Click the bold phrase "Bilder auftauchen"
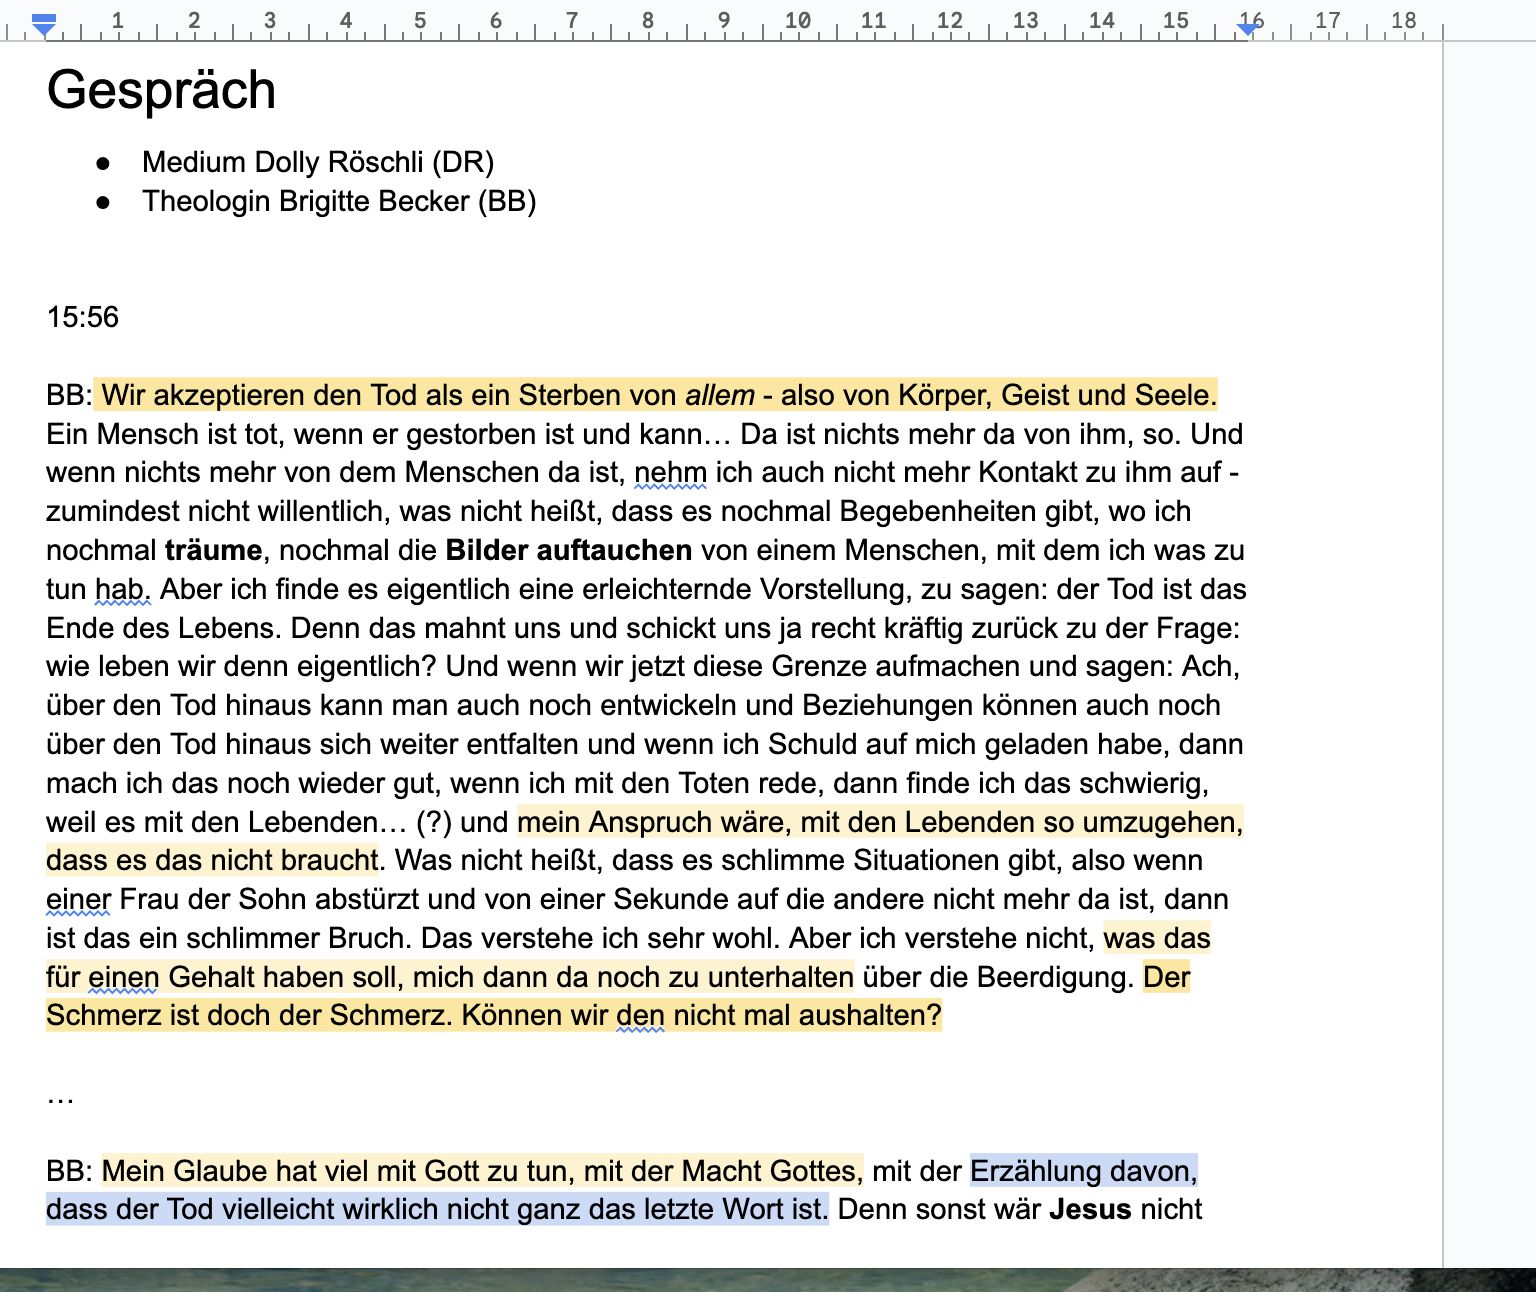 (568, 551)
